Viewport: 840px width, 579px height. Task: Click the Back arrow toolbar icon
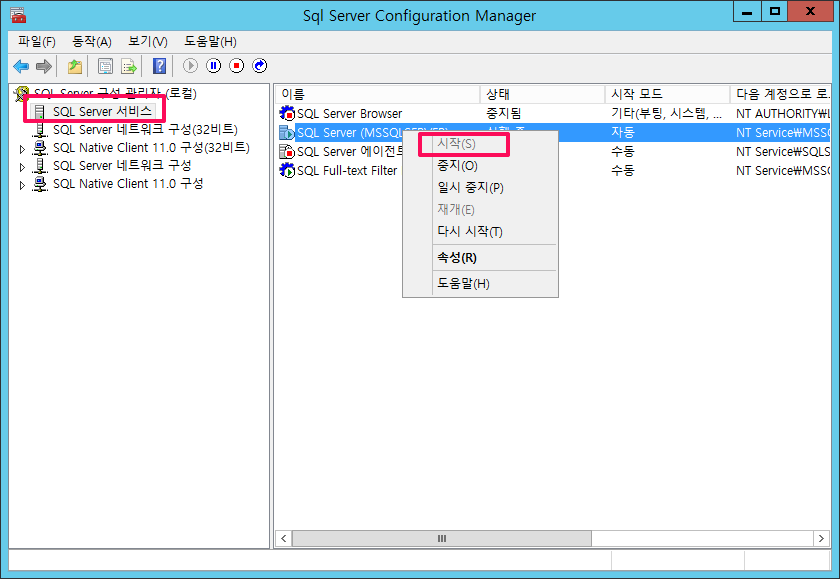point(21,66)
